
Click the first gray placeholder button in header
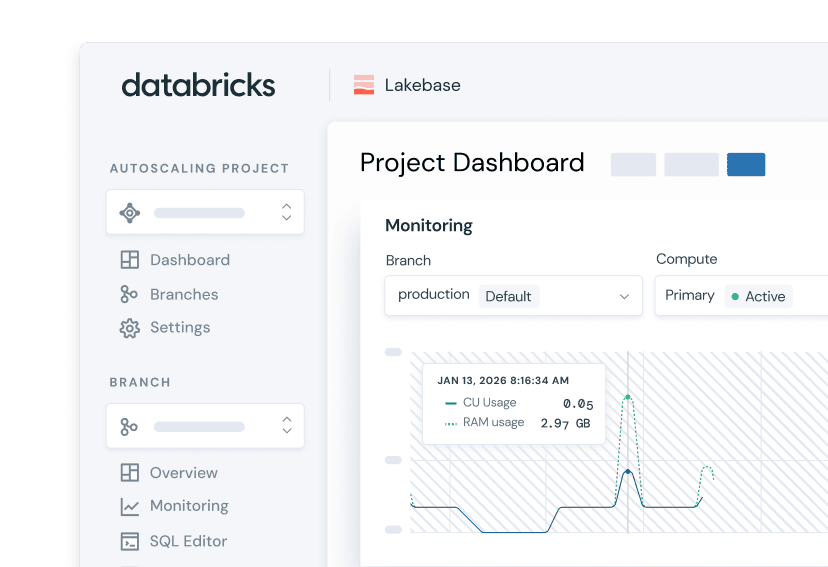(x=633, y=164)
